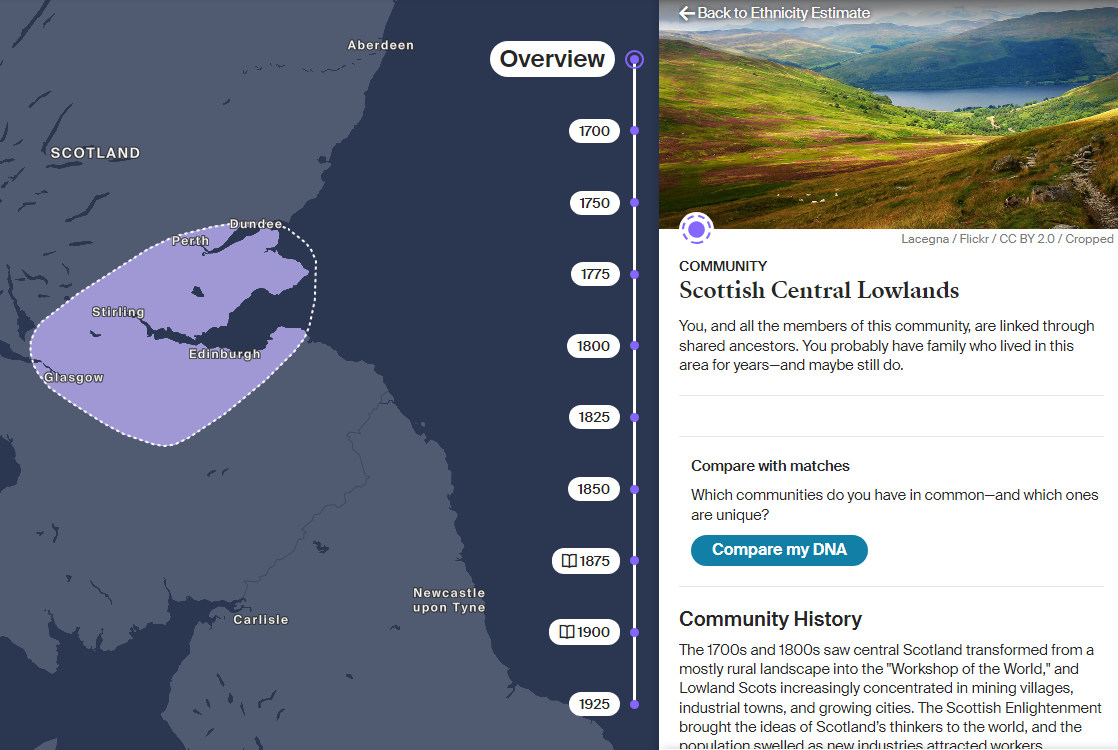Select the 1700 timeline period
1118x750 pixels.
coord(594,131)
